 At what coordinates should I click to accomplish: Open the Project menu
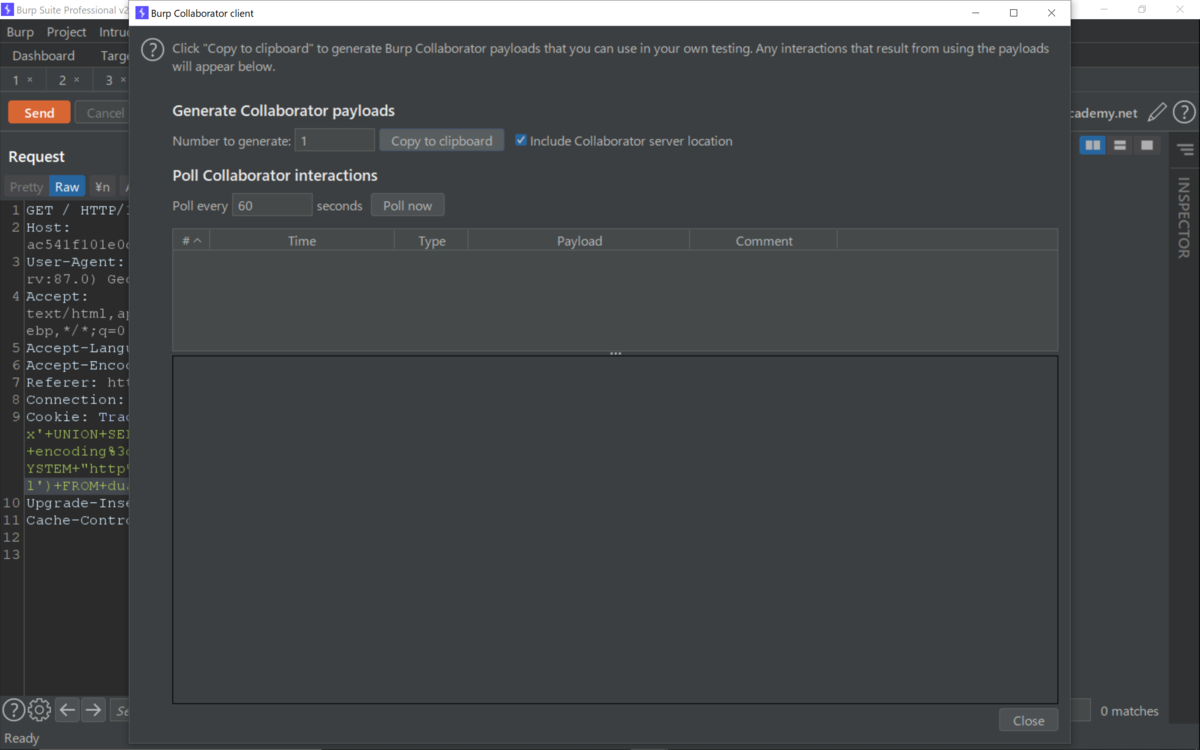tap(67, 32)
